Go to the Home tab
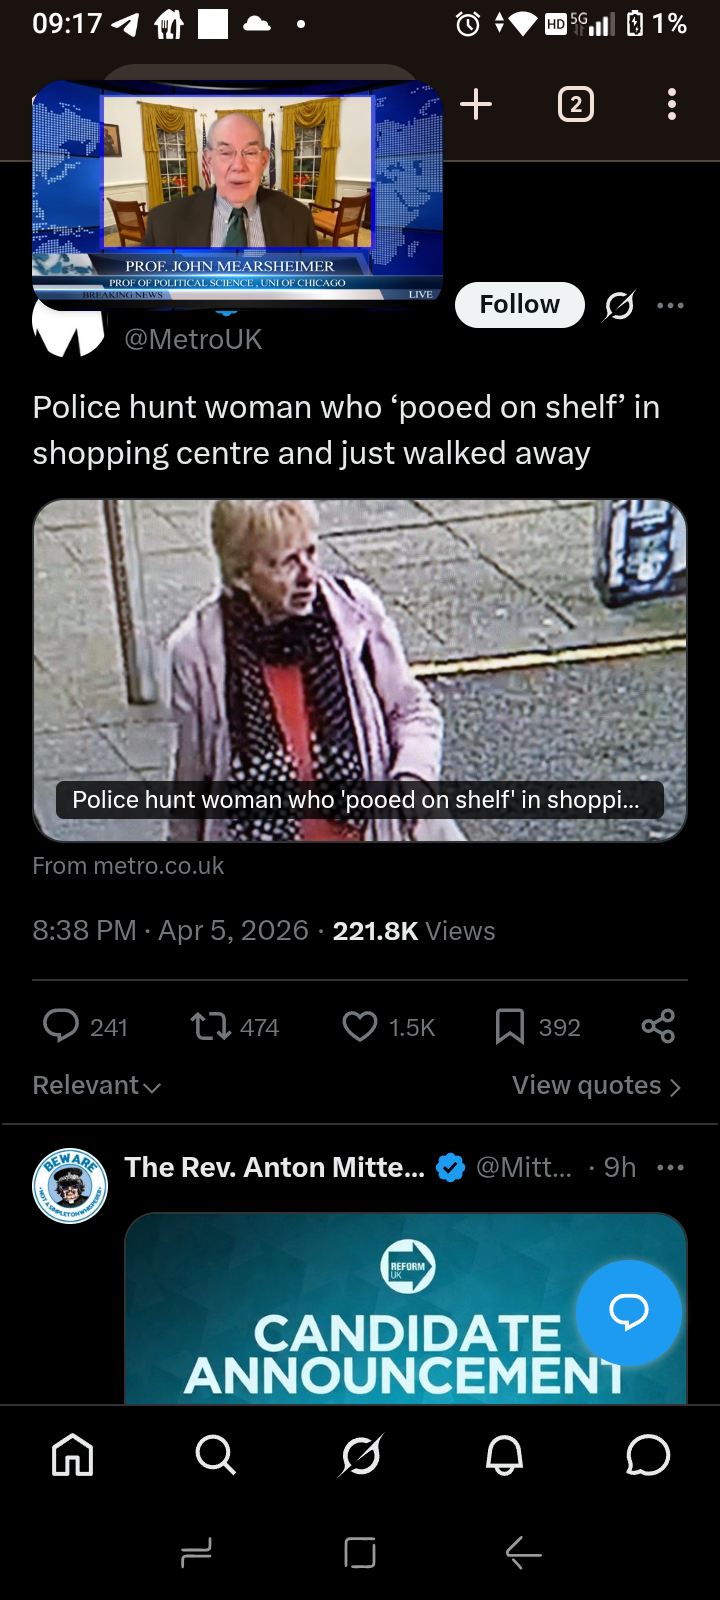The height and width of the screenshot is (1600, 720). coord(72,1455)
